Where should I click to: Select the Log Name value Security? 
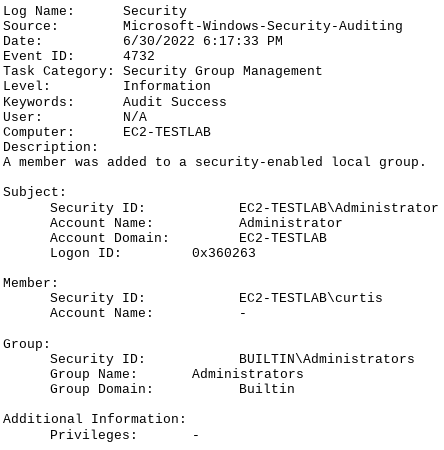click(155, 11)
